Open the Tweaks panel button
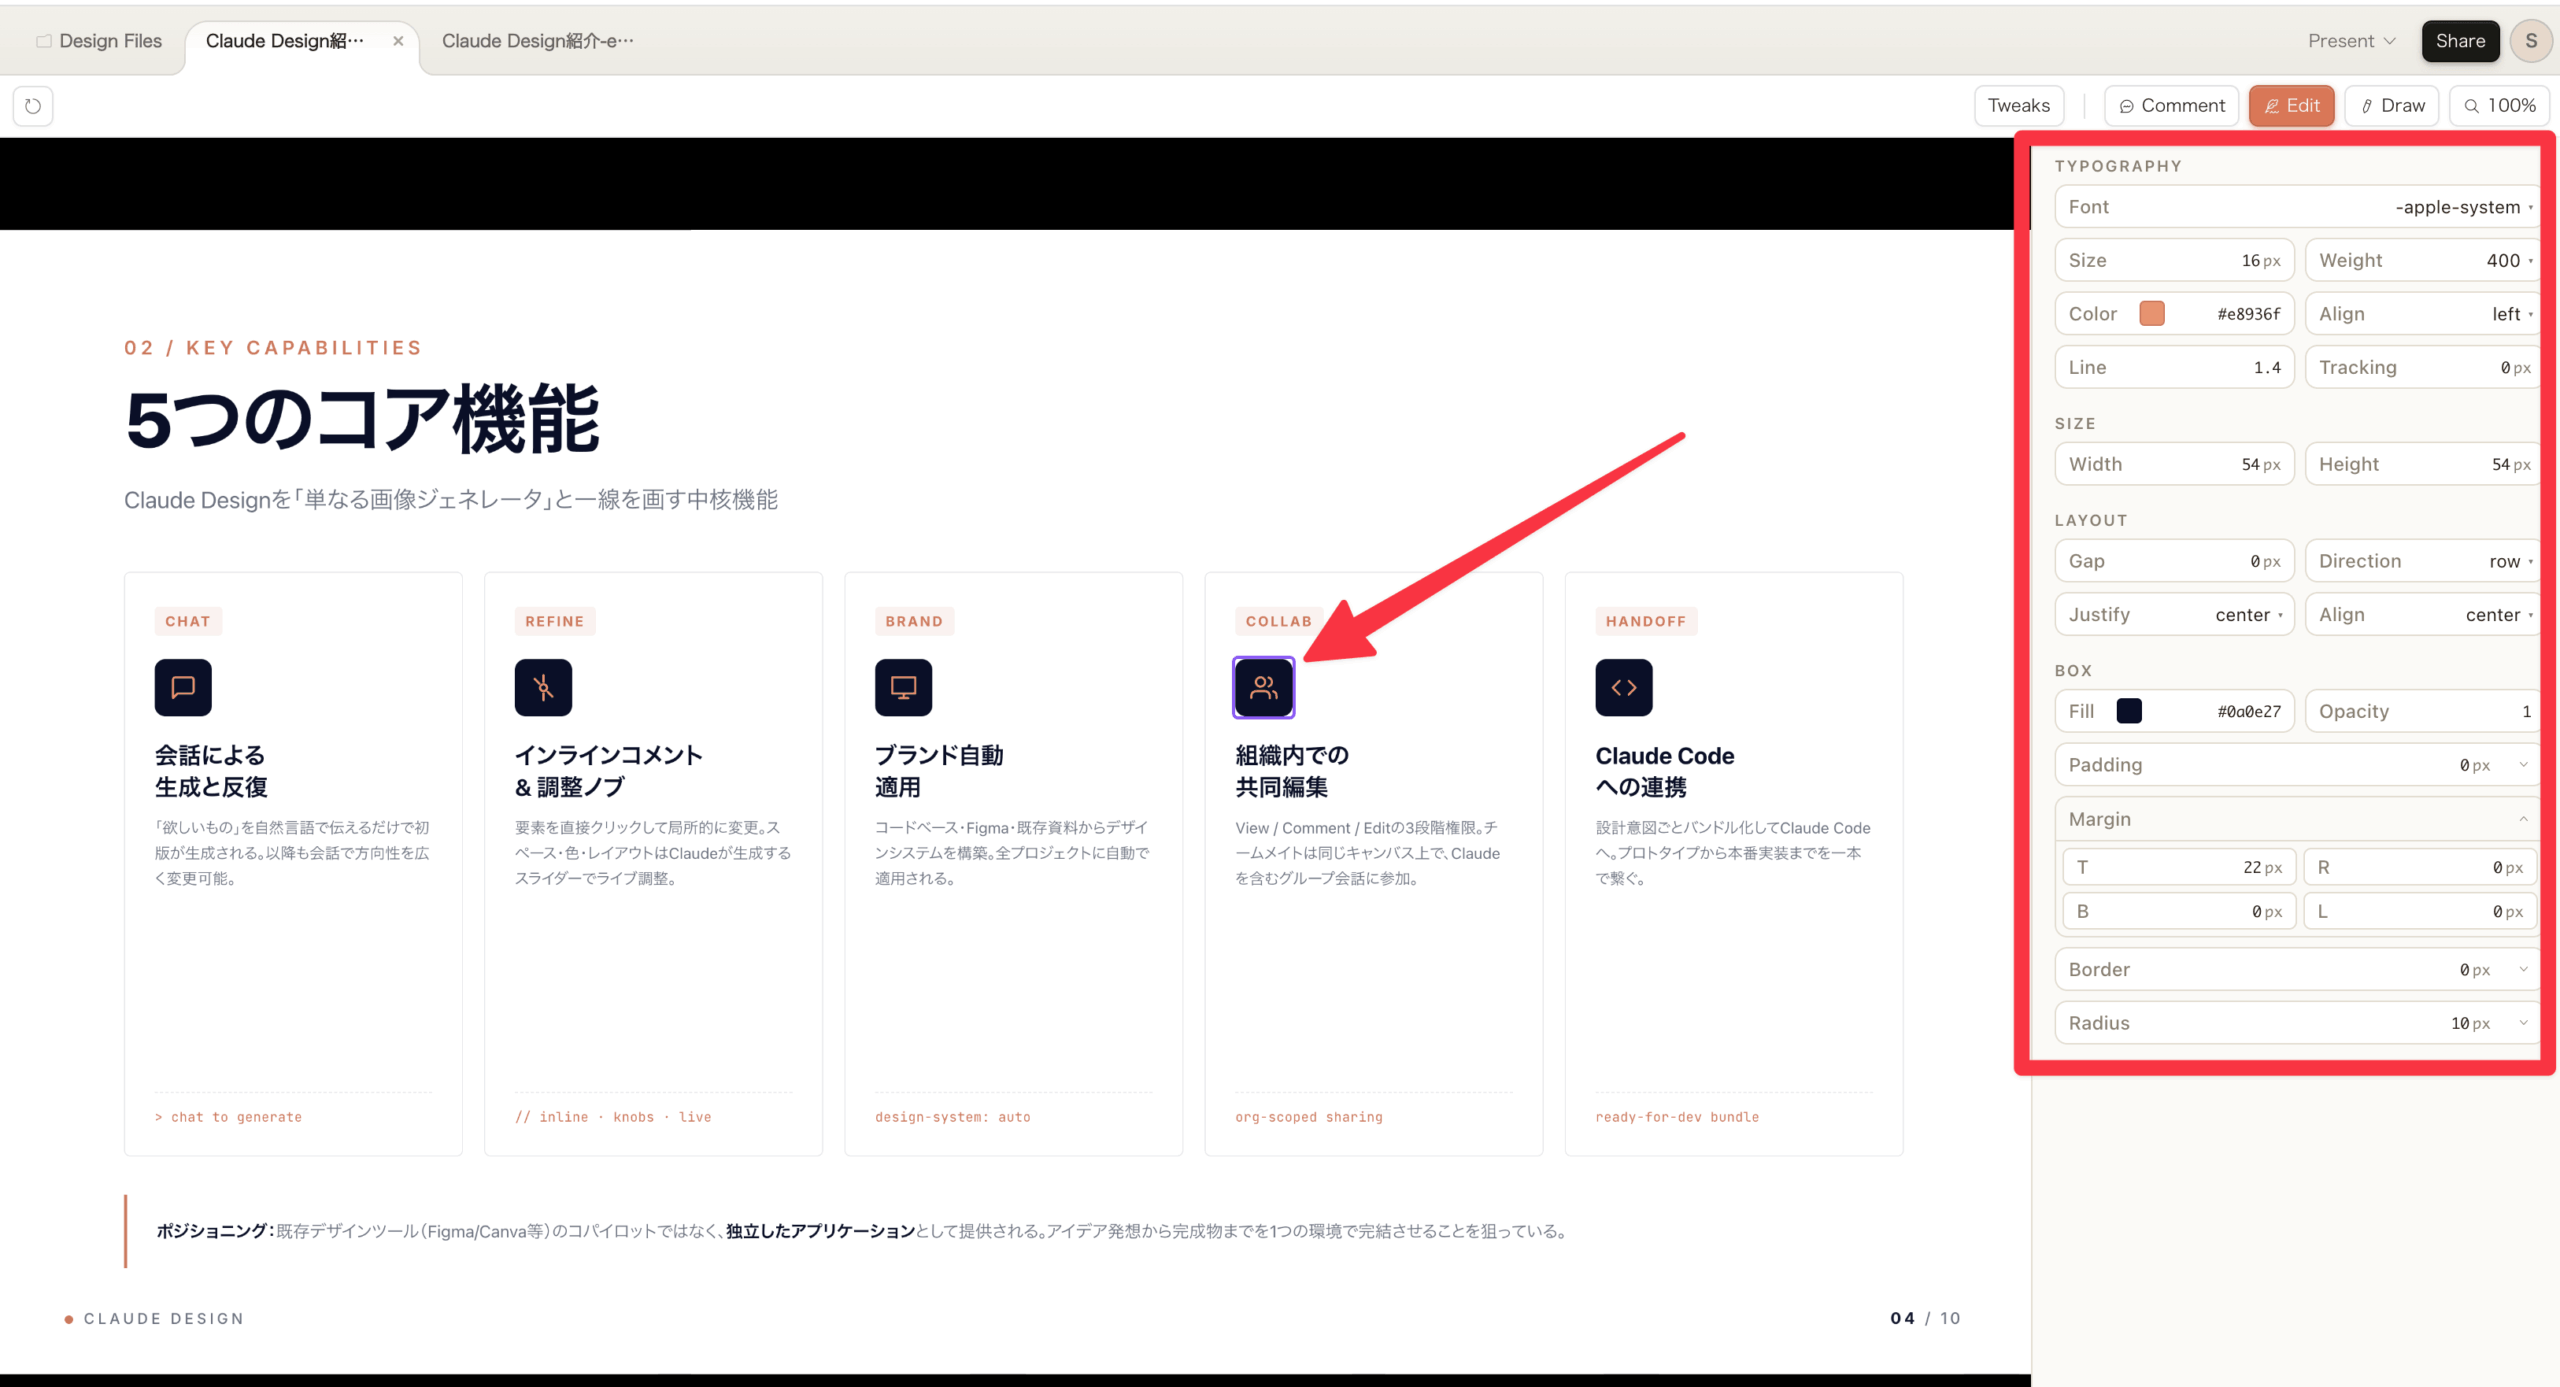This screenshot has height=1387, width=2560. point(2018,106)
